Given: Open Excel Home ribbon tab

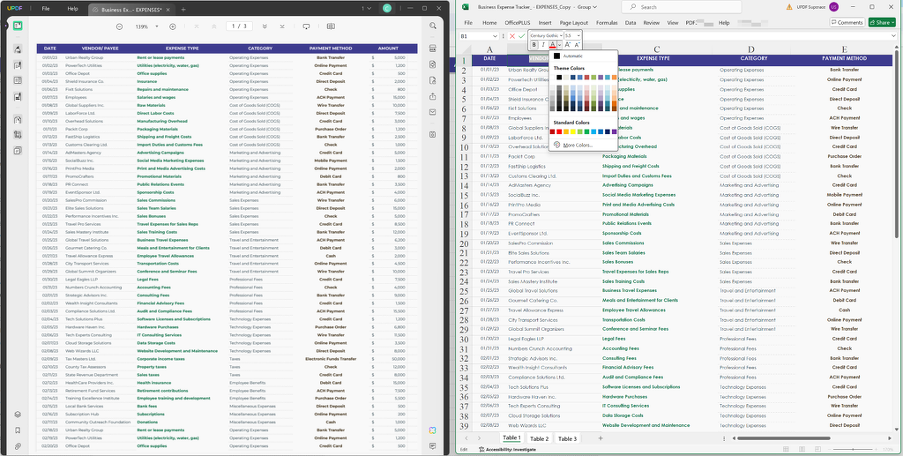Looking at the screenshot, I should 489,23.
